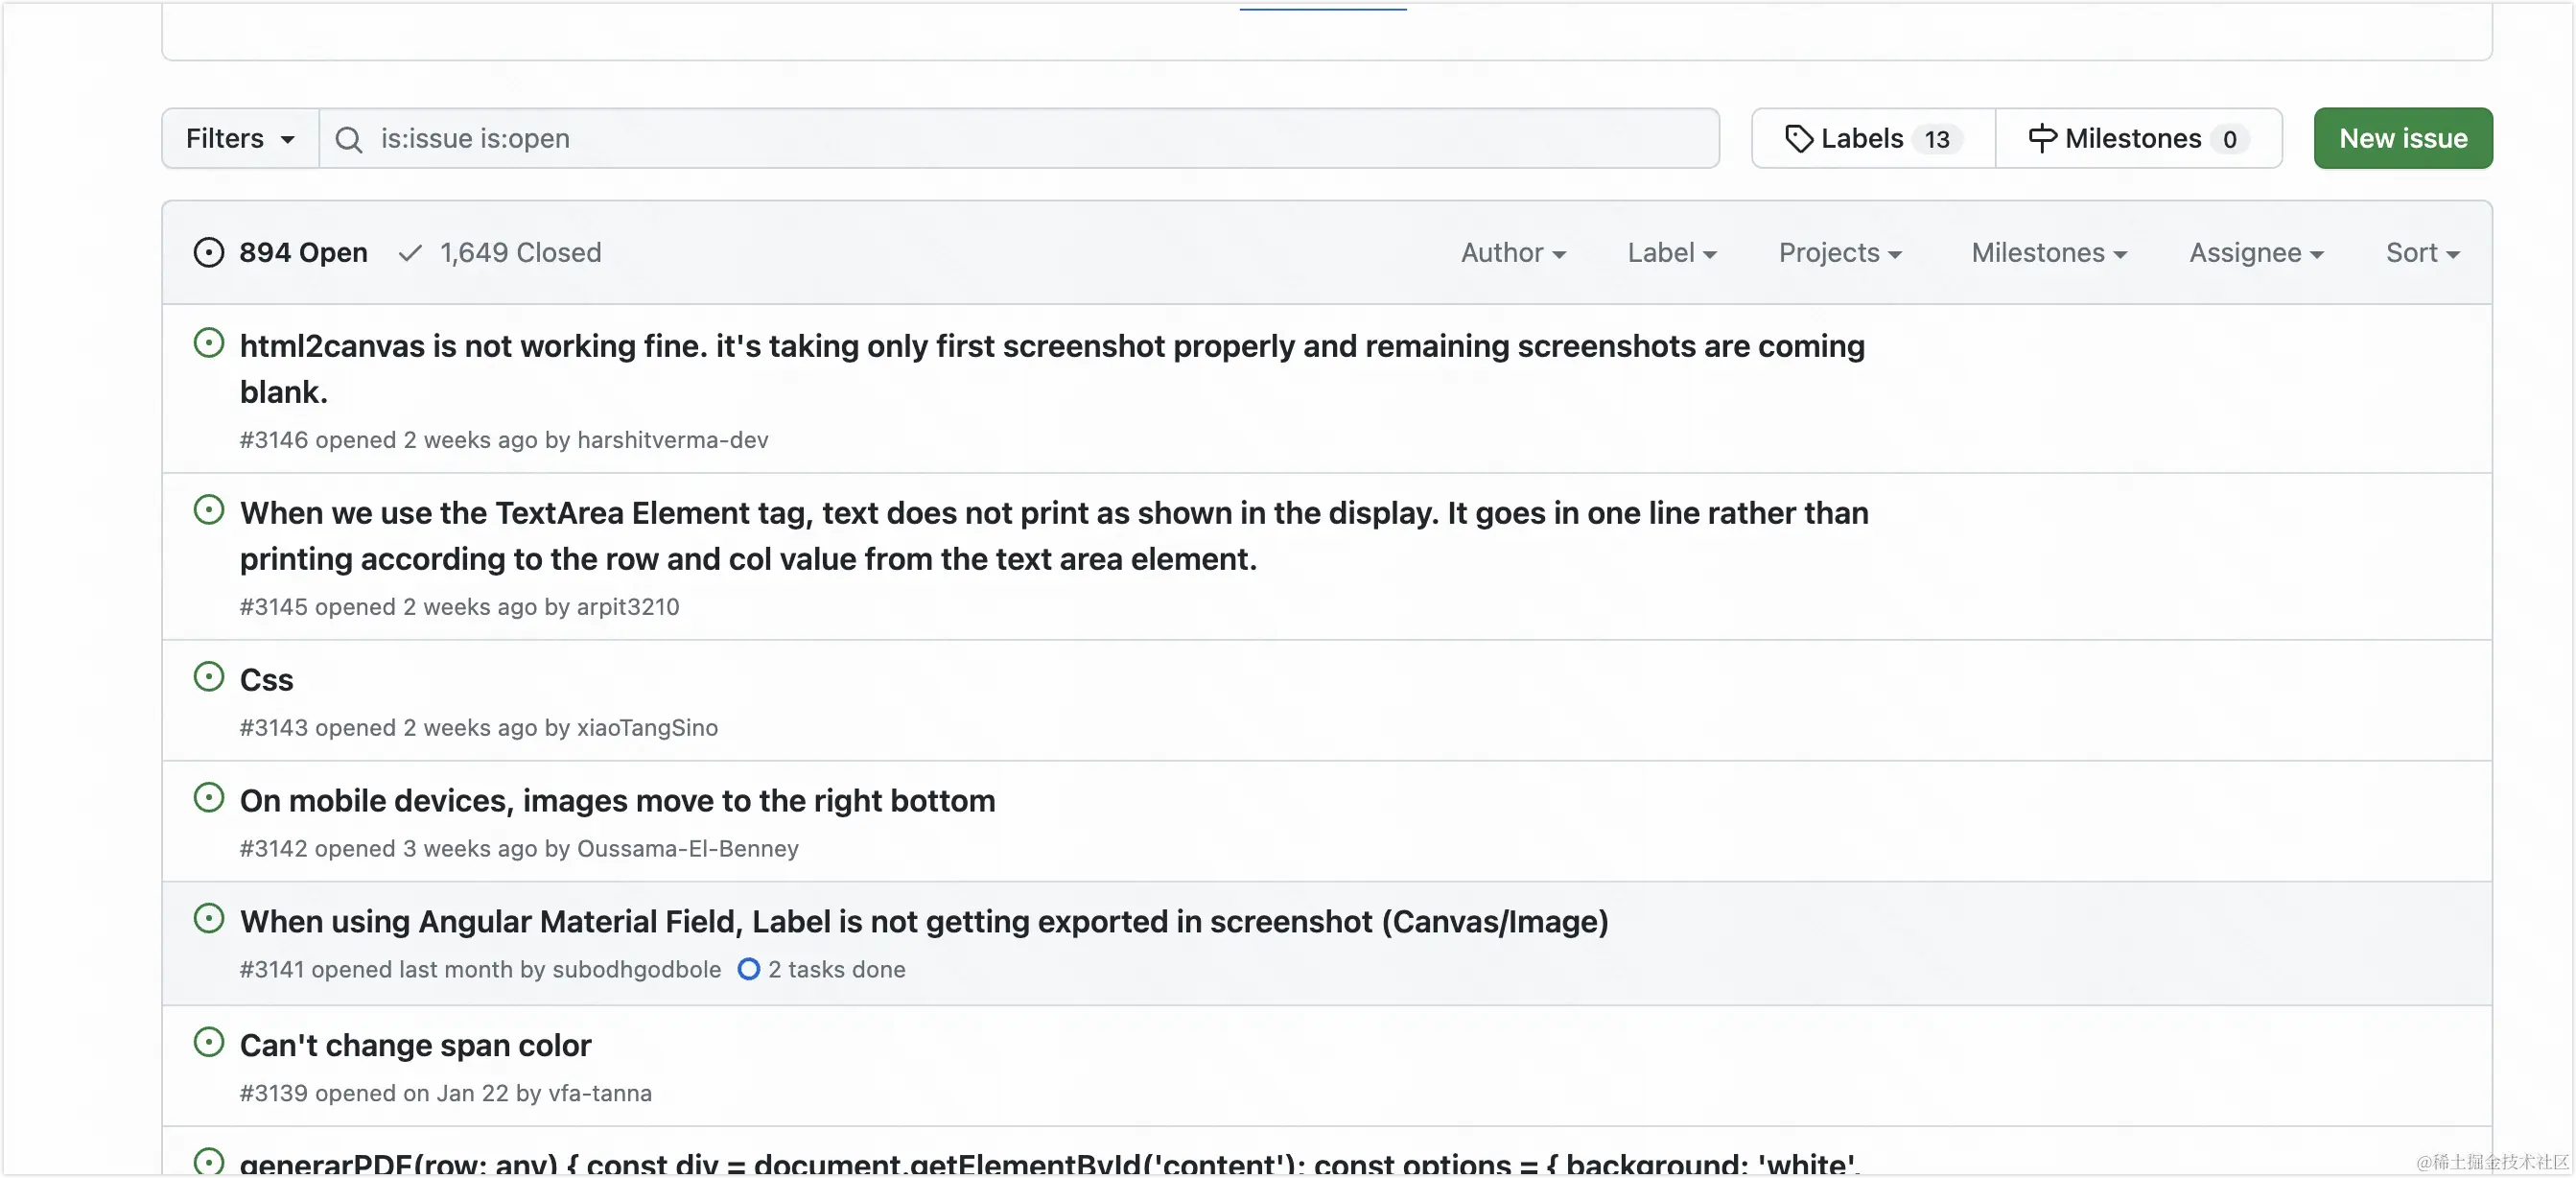Click open icon of html2canvas issue

tap(208, 344)
